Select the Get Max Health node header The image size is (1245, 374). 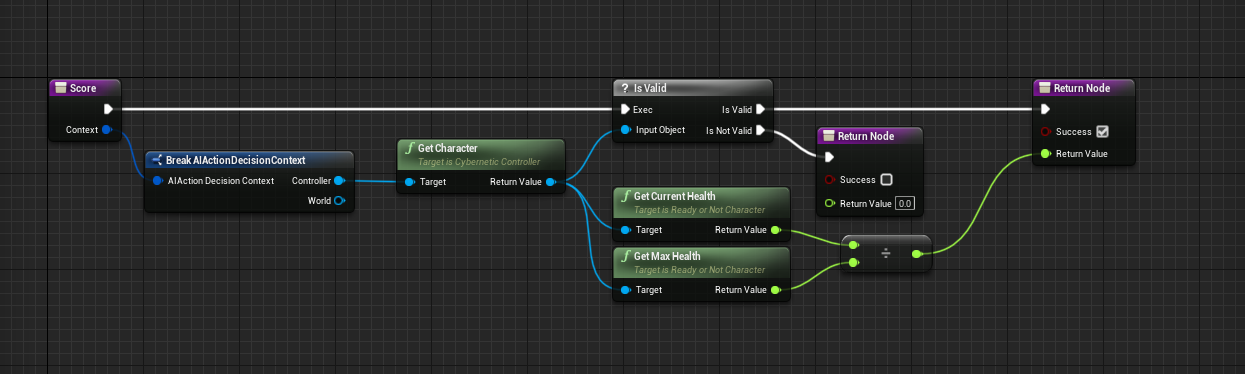pos(701,262)
